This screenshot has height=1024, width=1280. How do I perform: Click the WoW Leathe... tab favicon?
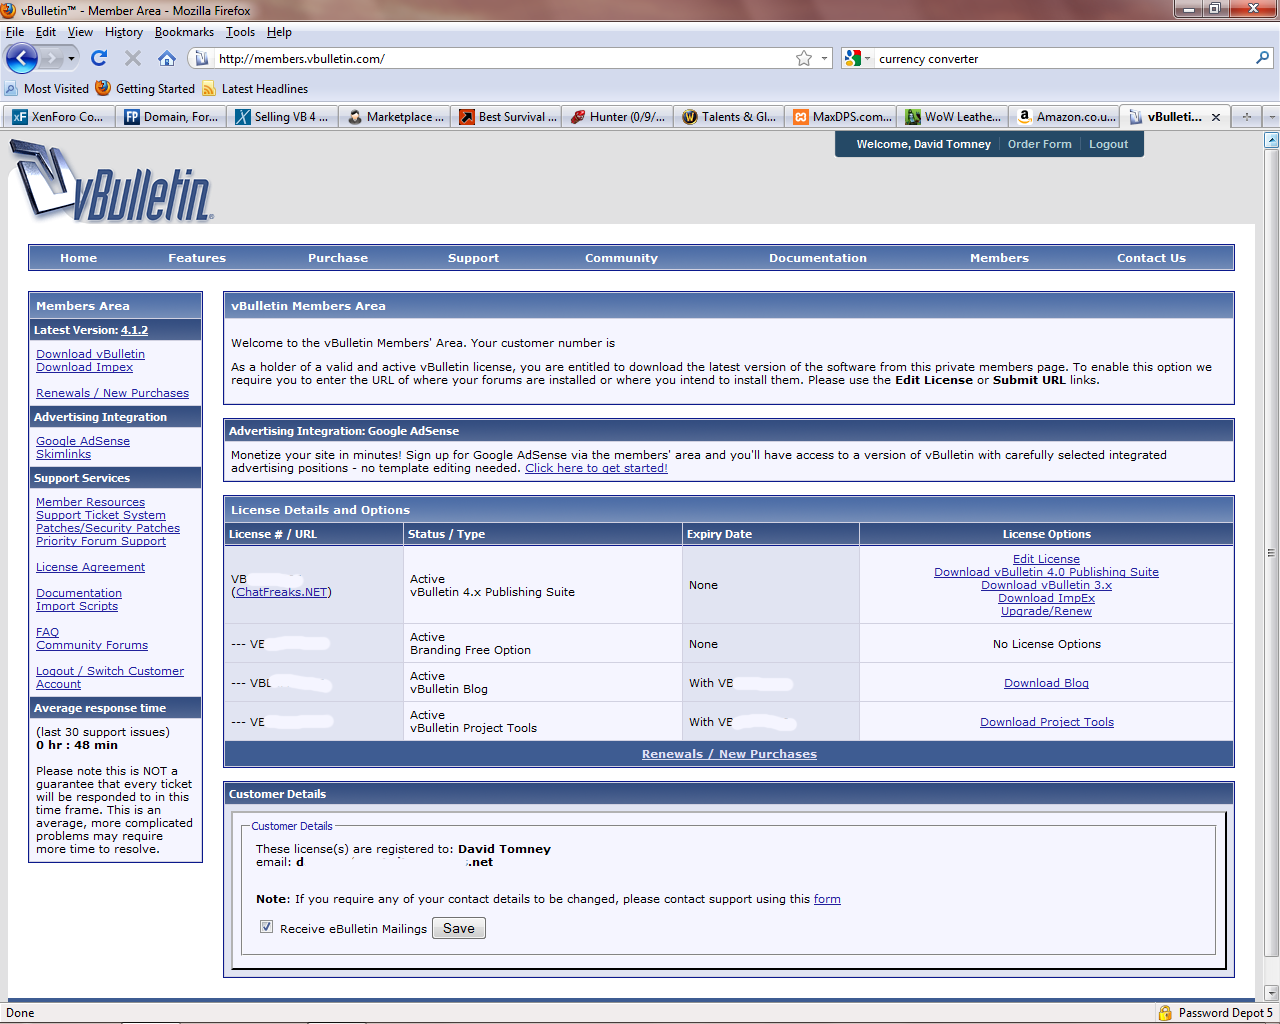pos(913,117)
